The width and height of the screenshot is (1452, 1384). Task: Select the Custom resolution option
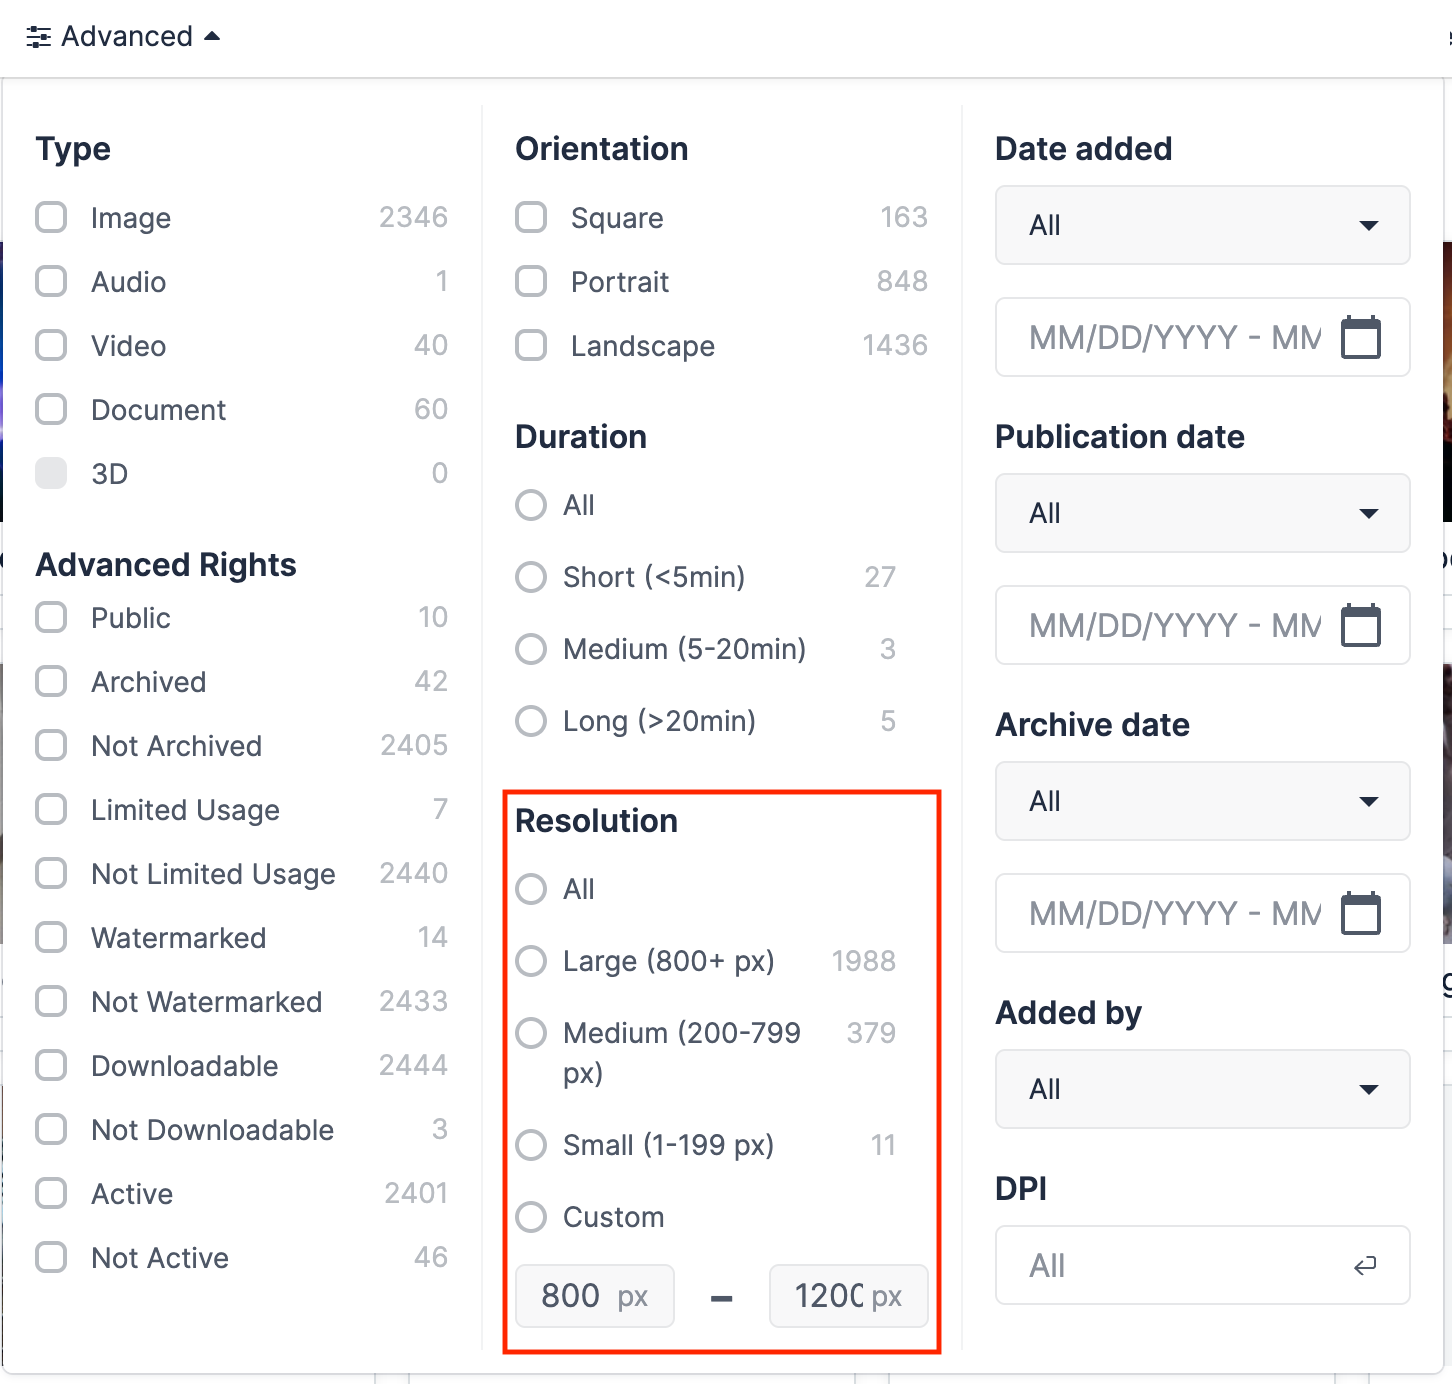click(x=531, y=1217)
